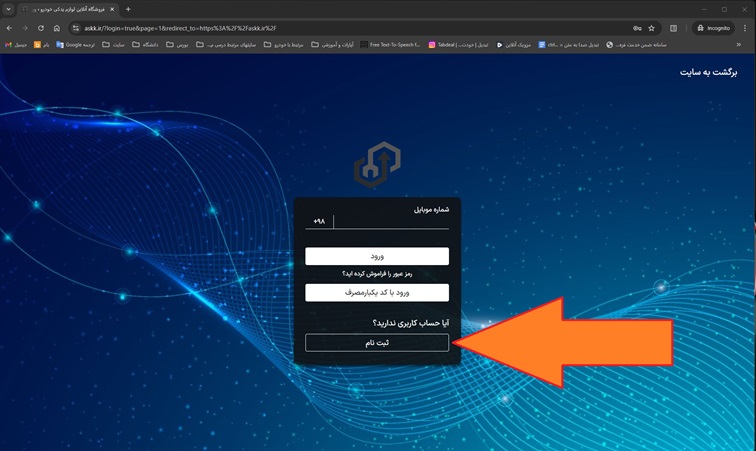
Task: Open the Chrome three-dot menu
Action: (x=746, y=28)
